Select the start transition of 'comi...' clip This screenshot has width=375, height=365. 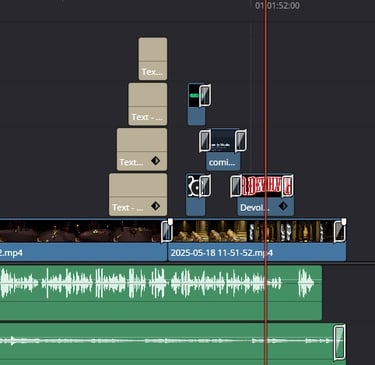(x=205, y=141)
